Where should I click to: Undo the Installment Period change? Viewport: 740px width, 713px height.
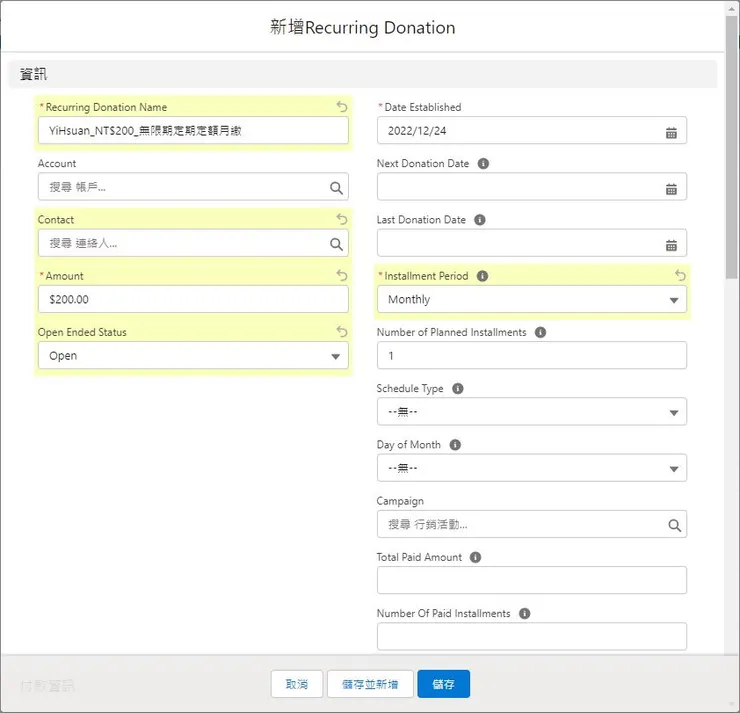point(680,275)
